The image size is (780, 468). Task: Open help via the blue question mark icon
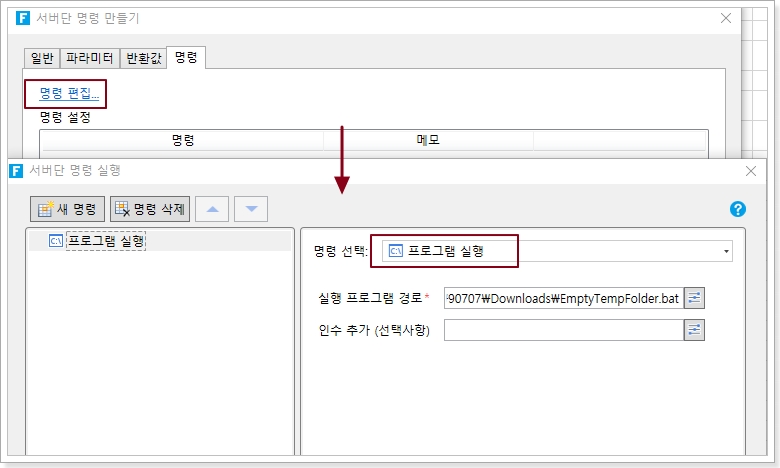point(739,208)
